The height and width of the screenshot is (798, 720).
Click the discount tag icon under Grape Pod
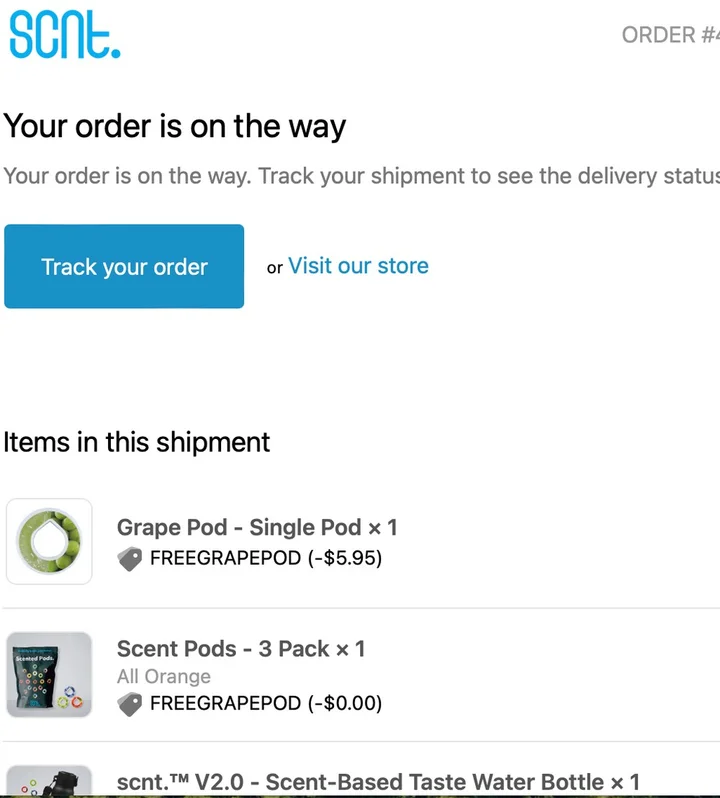[130, 559]
